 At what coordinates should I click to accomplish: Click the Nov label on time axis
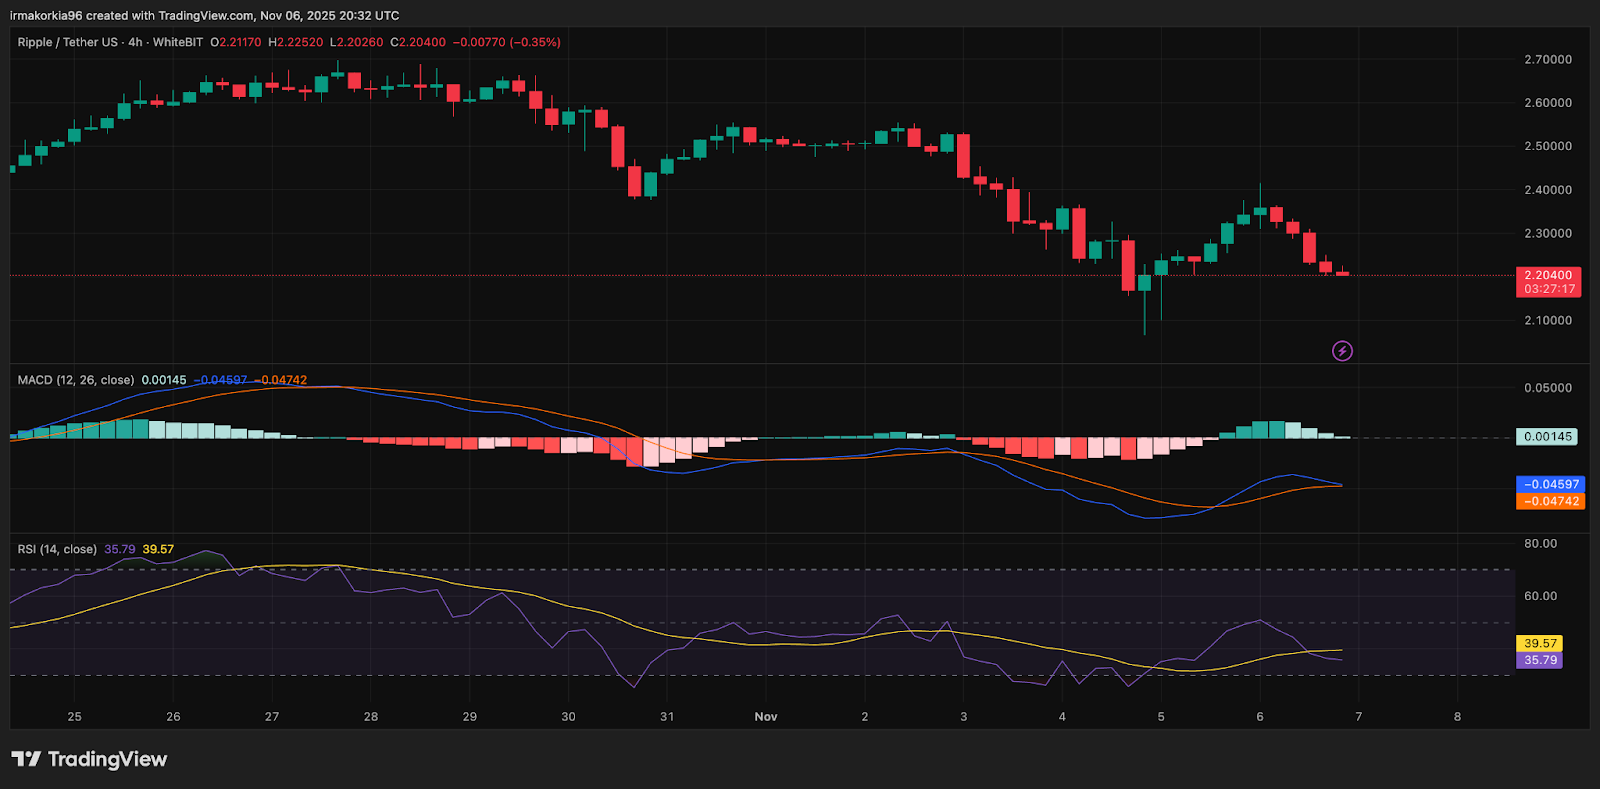(765, 716)
